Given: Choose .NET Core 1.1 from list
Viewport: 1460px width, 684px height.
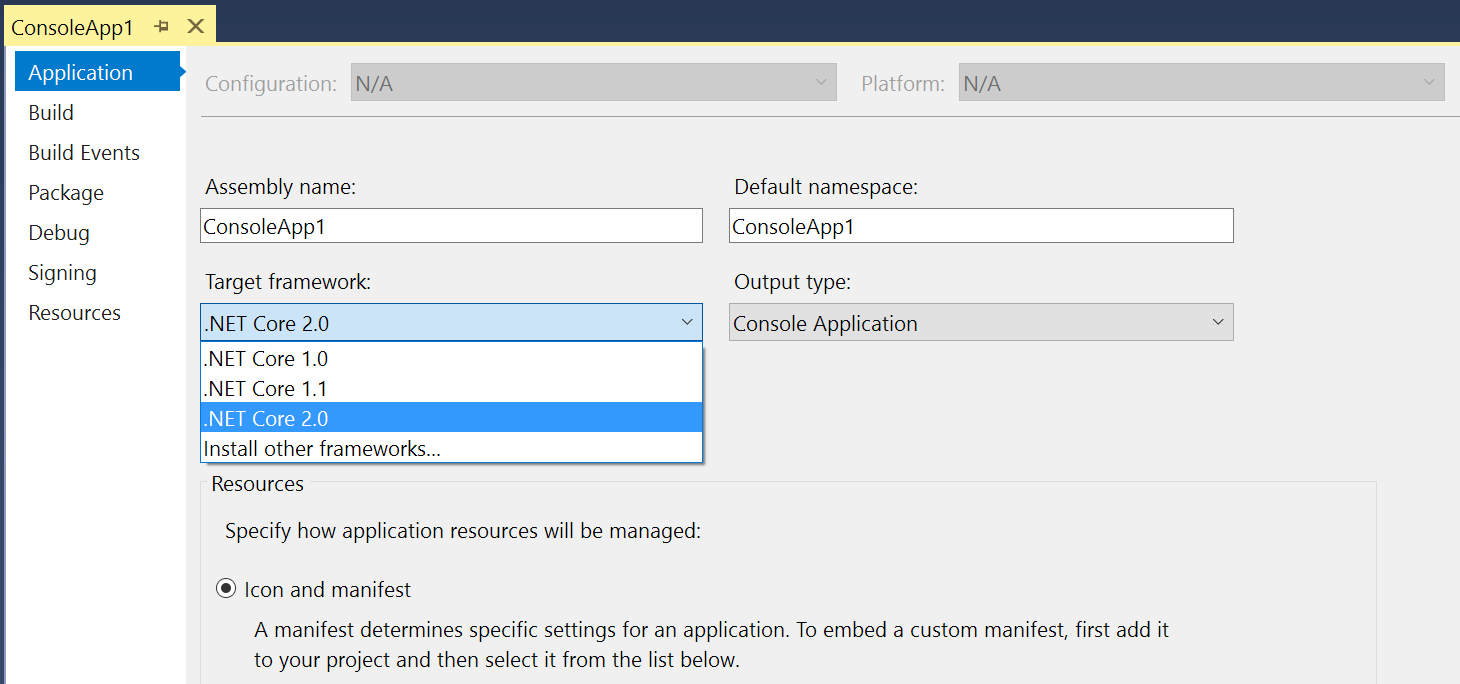Looking at the screenshot, I should click(x=451, y=389).
